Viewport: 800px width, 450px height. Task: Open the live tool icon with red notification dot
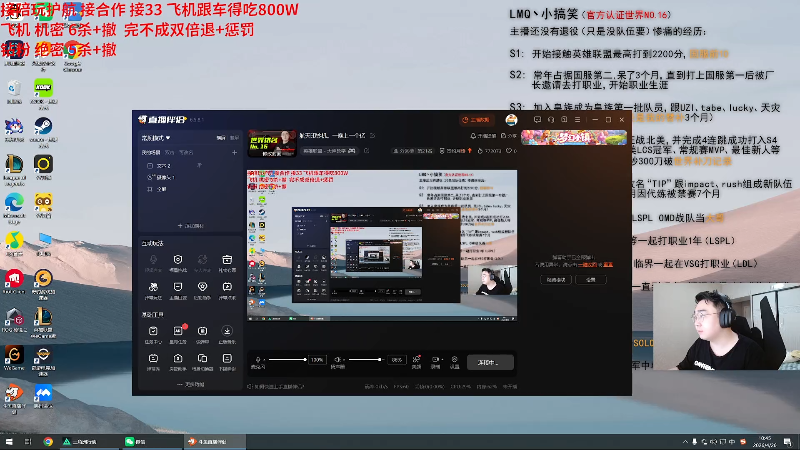pyautogui.click(x=178, y=331)
